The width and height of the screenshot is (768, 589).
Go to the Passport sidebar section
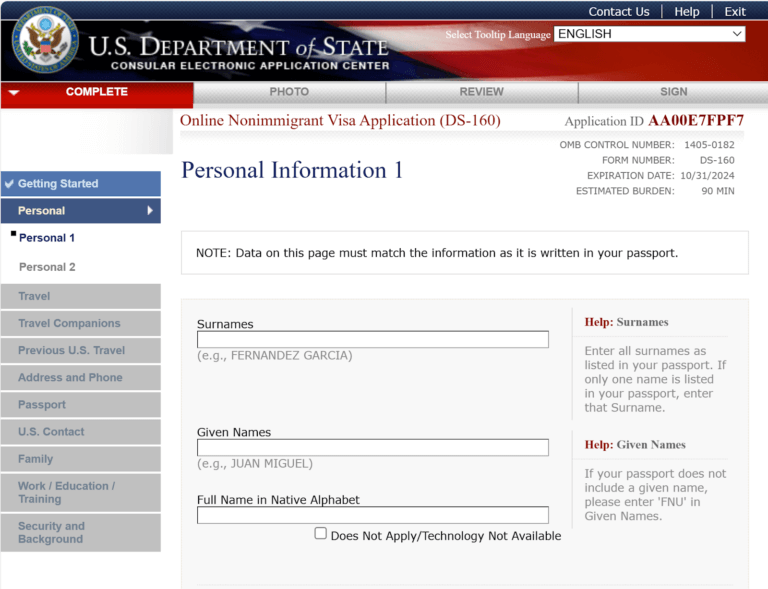click(42, 405)
